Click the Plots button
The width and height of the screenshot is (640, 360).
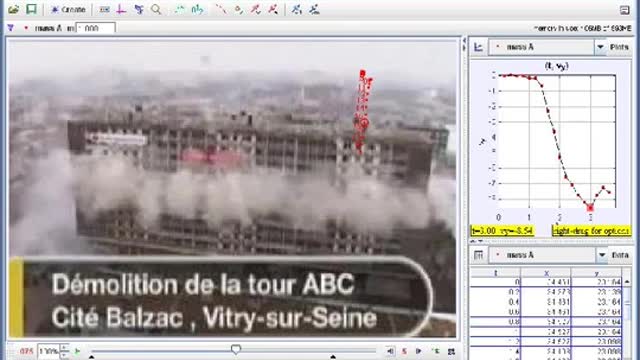[x=619, y=47]
